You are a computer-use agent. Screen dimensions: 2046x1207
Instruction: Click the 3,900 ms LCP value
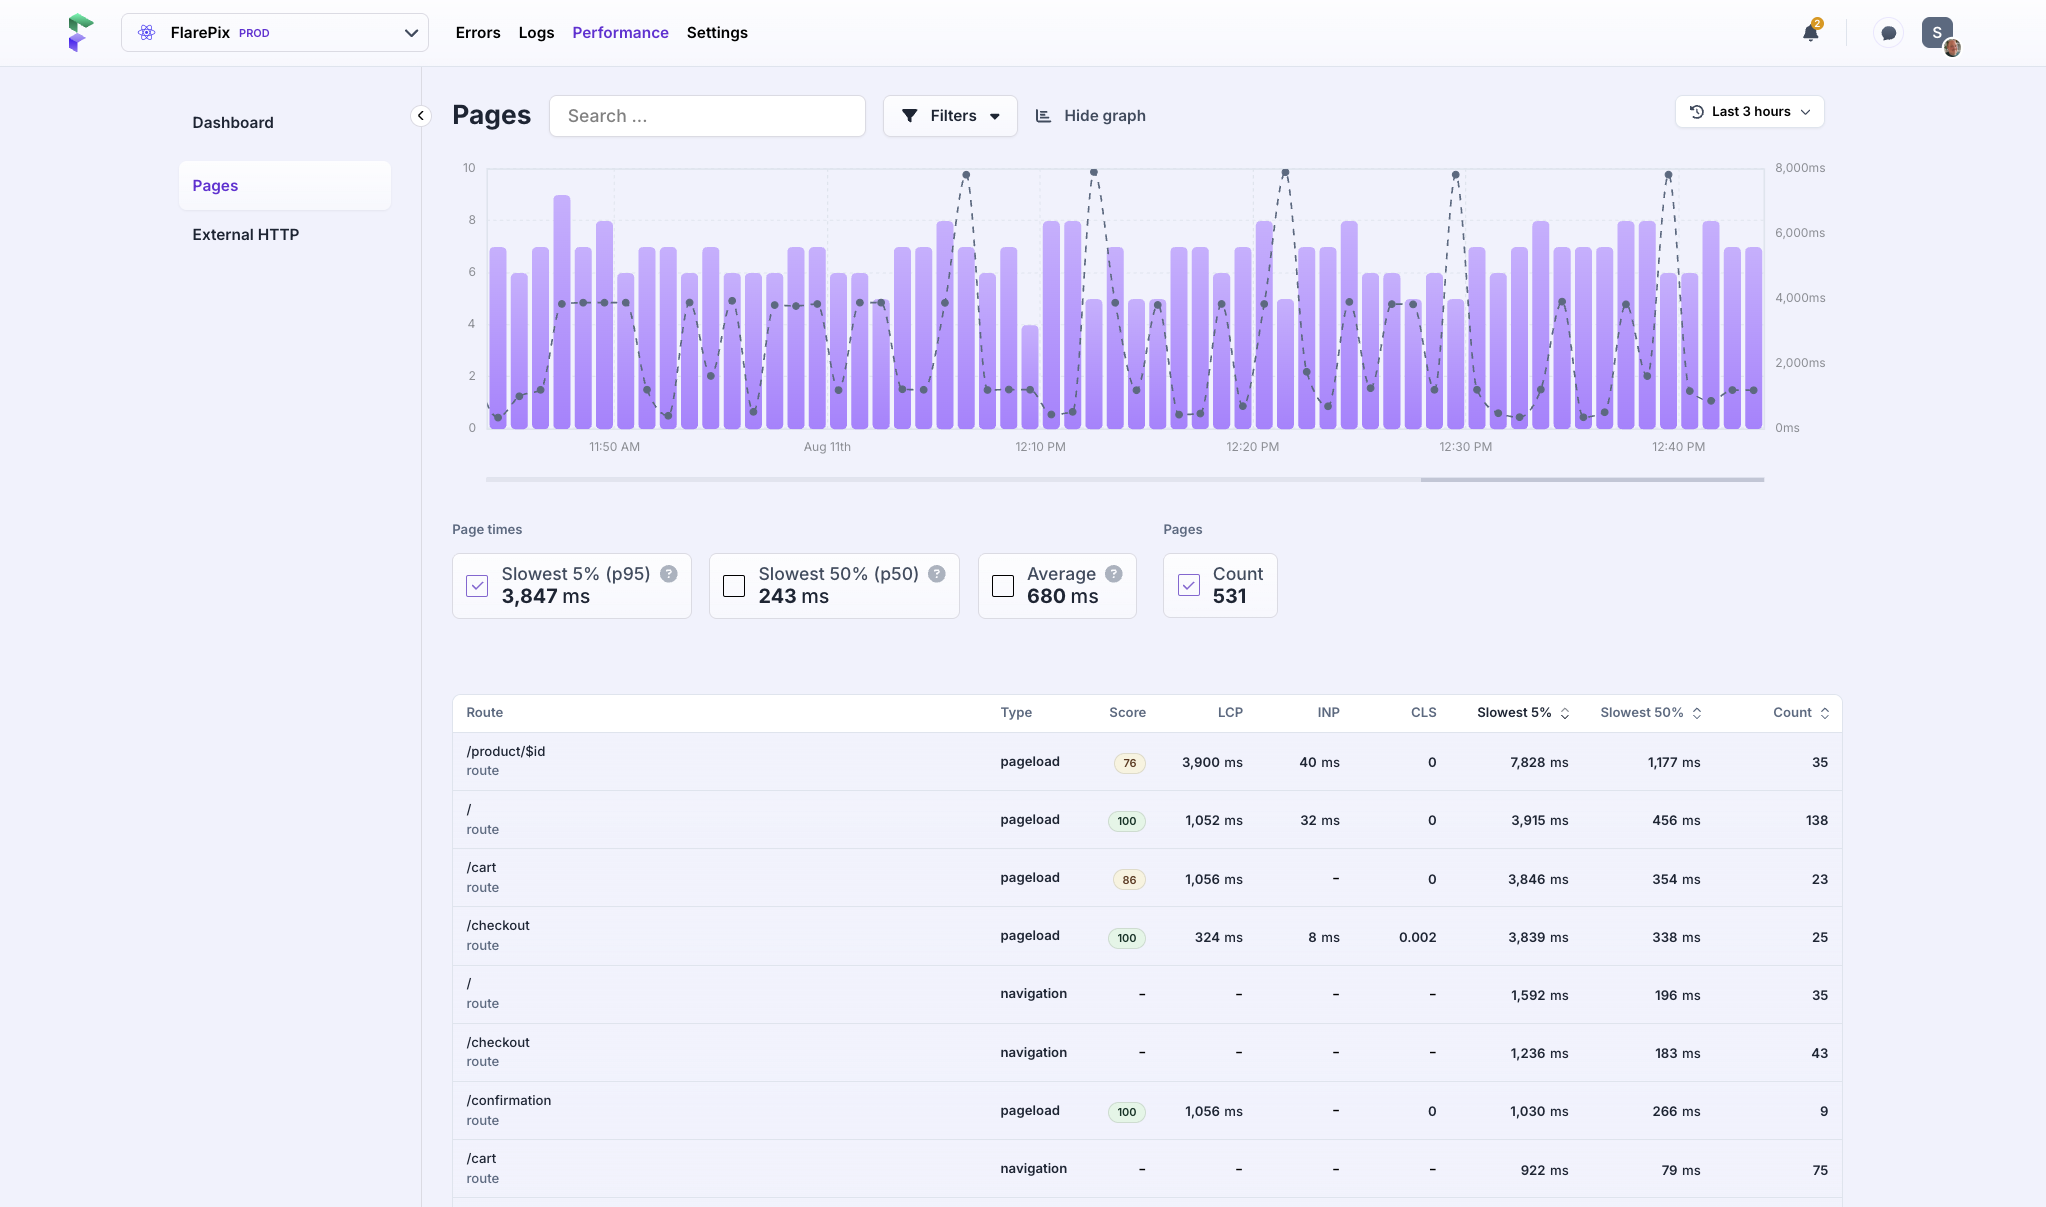coord(1212,763)
